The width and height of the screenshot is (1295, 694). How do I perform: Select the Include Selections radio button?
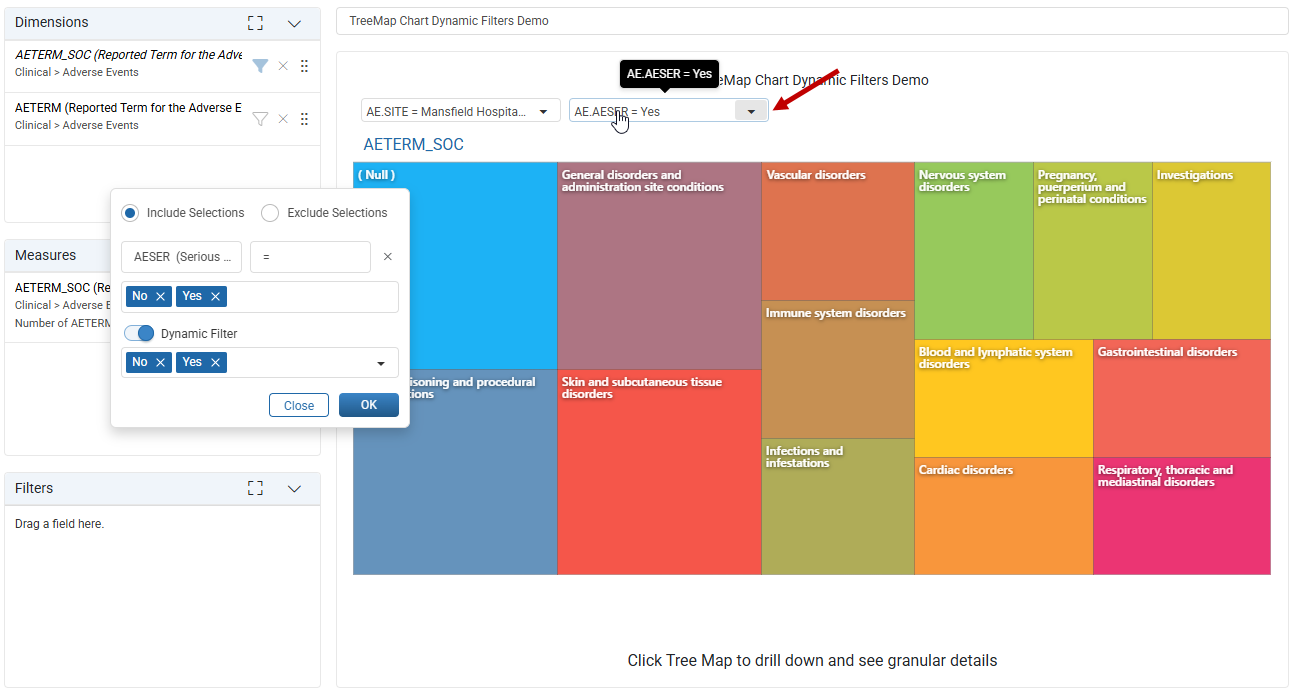(x=130, y=213)
